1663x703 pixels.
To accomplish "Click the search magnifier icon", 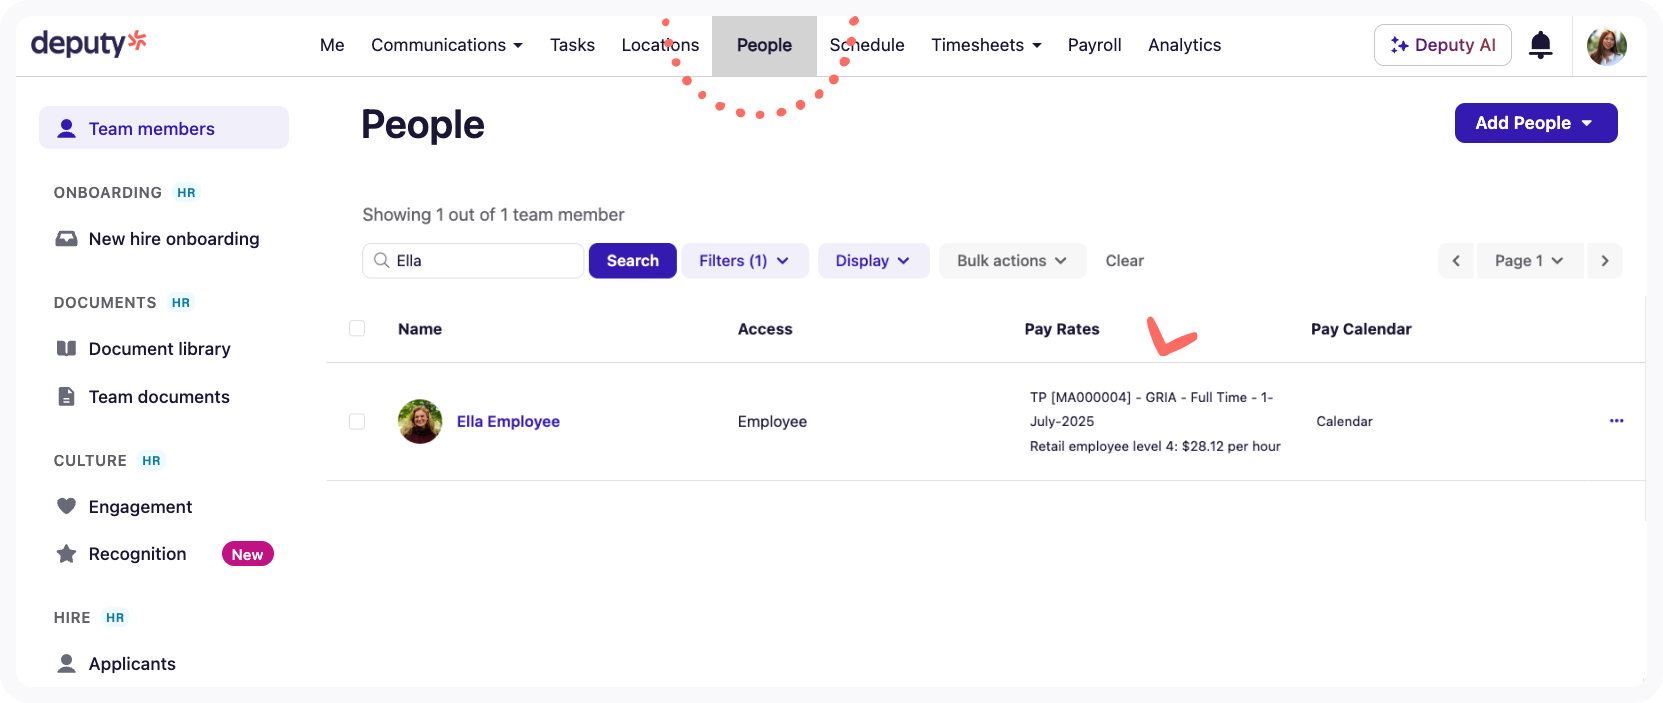I will tap(381, 260).
